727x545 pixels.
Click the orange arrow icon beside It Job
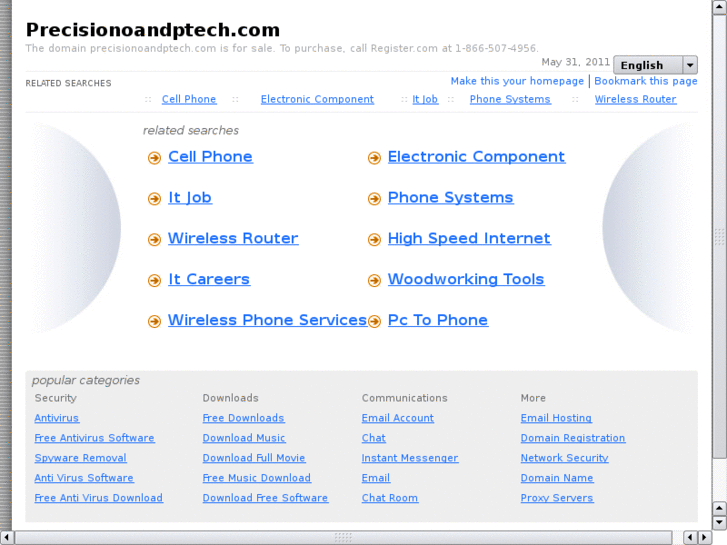point(154,199)
